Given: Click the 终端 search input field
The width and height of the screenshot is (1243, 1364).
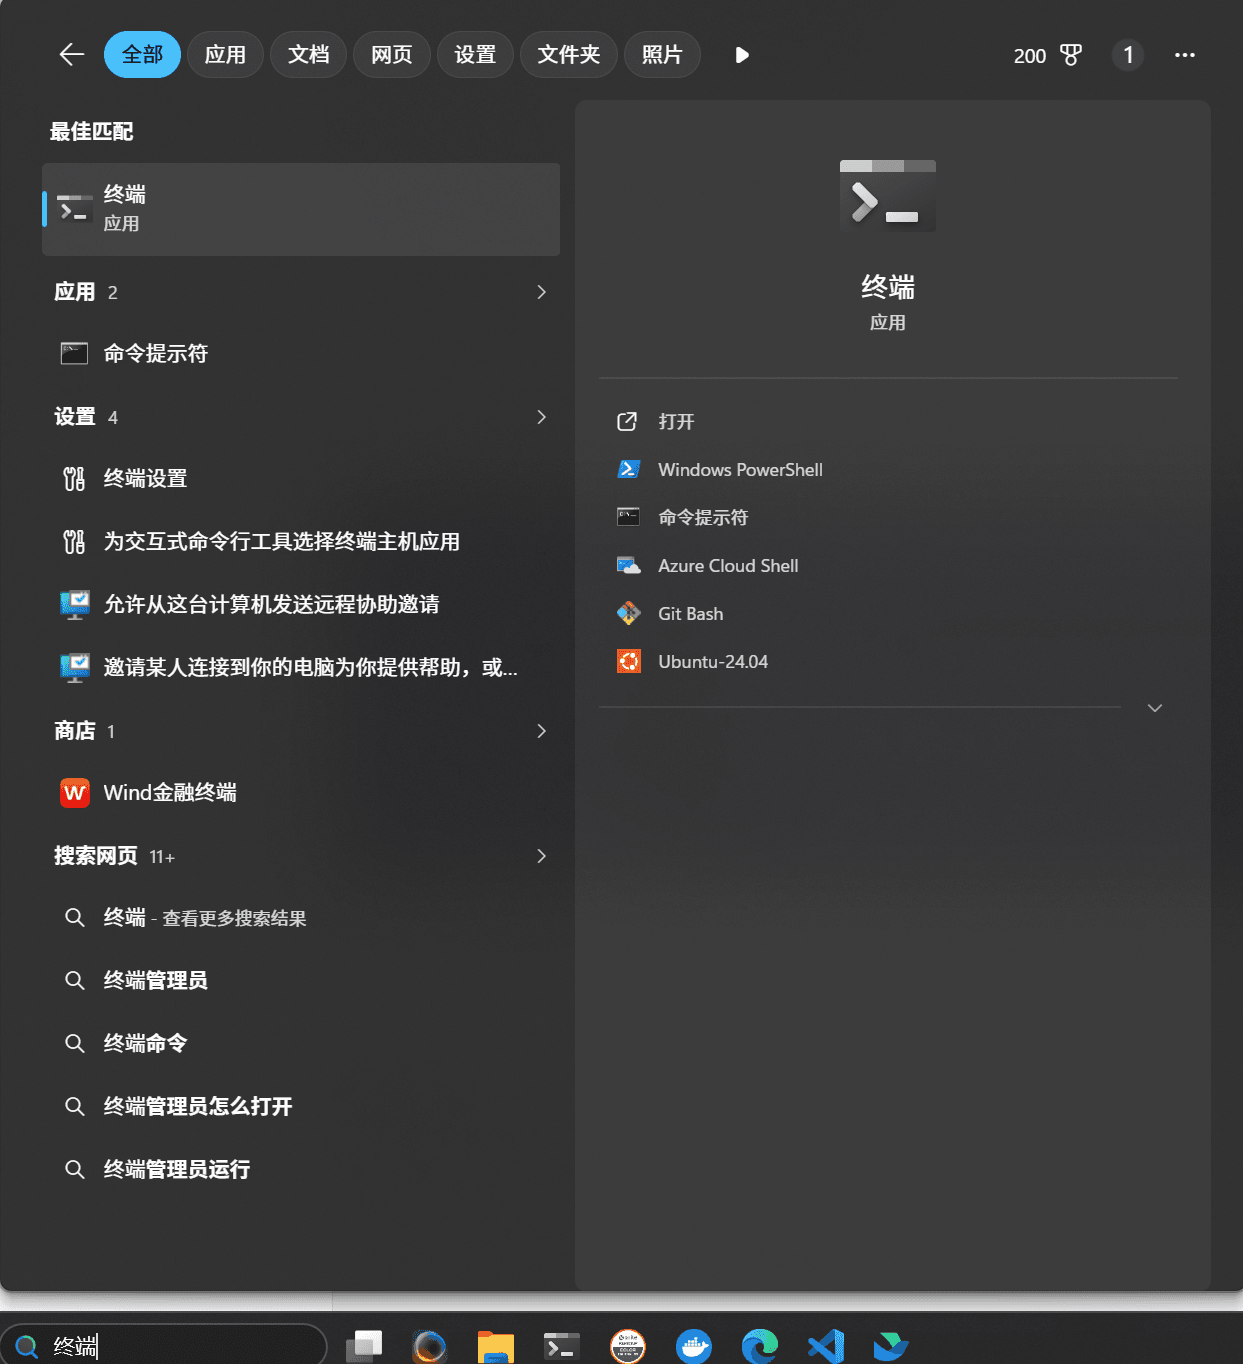Looking at the screenshot, I should [x=164, y=1346].
